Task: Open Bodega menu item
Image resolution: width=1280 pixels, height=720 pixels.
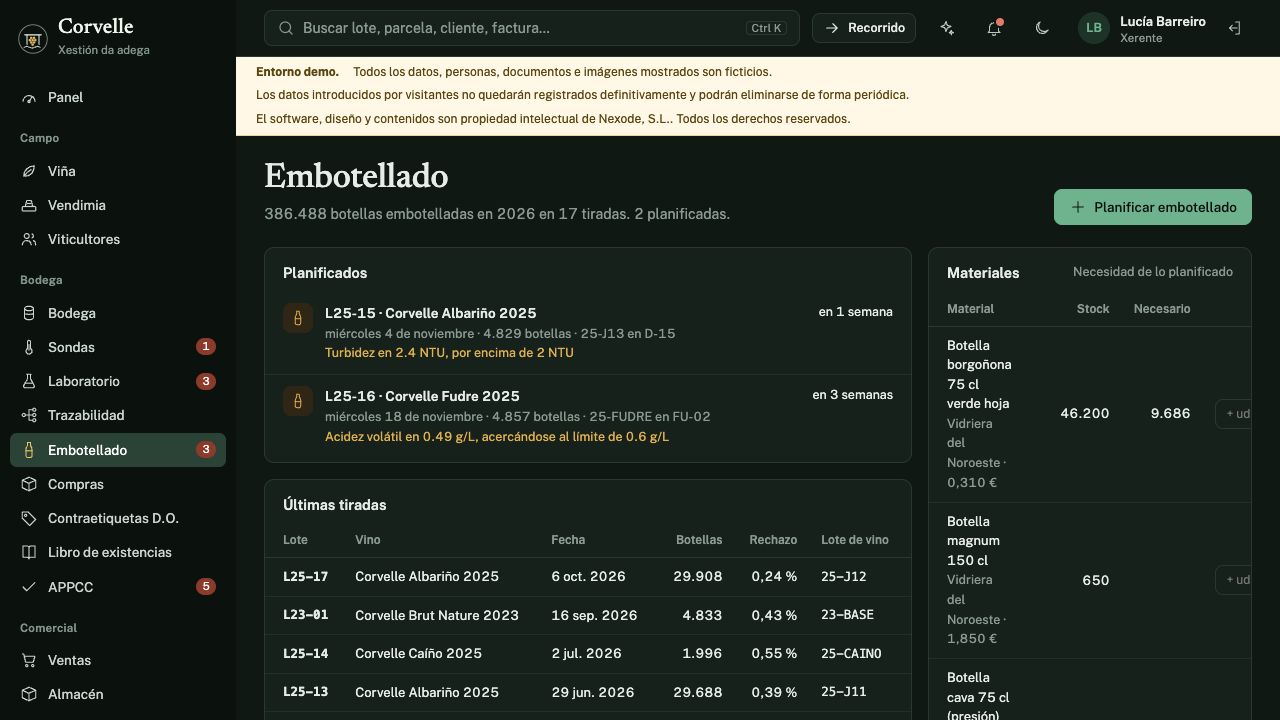Action: pyautogui.click(x=118, y=313)
